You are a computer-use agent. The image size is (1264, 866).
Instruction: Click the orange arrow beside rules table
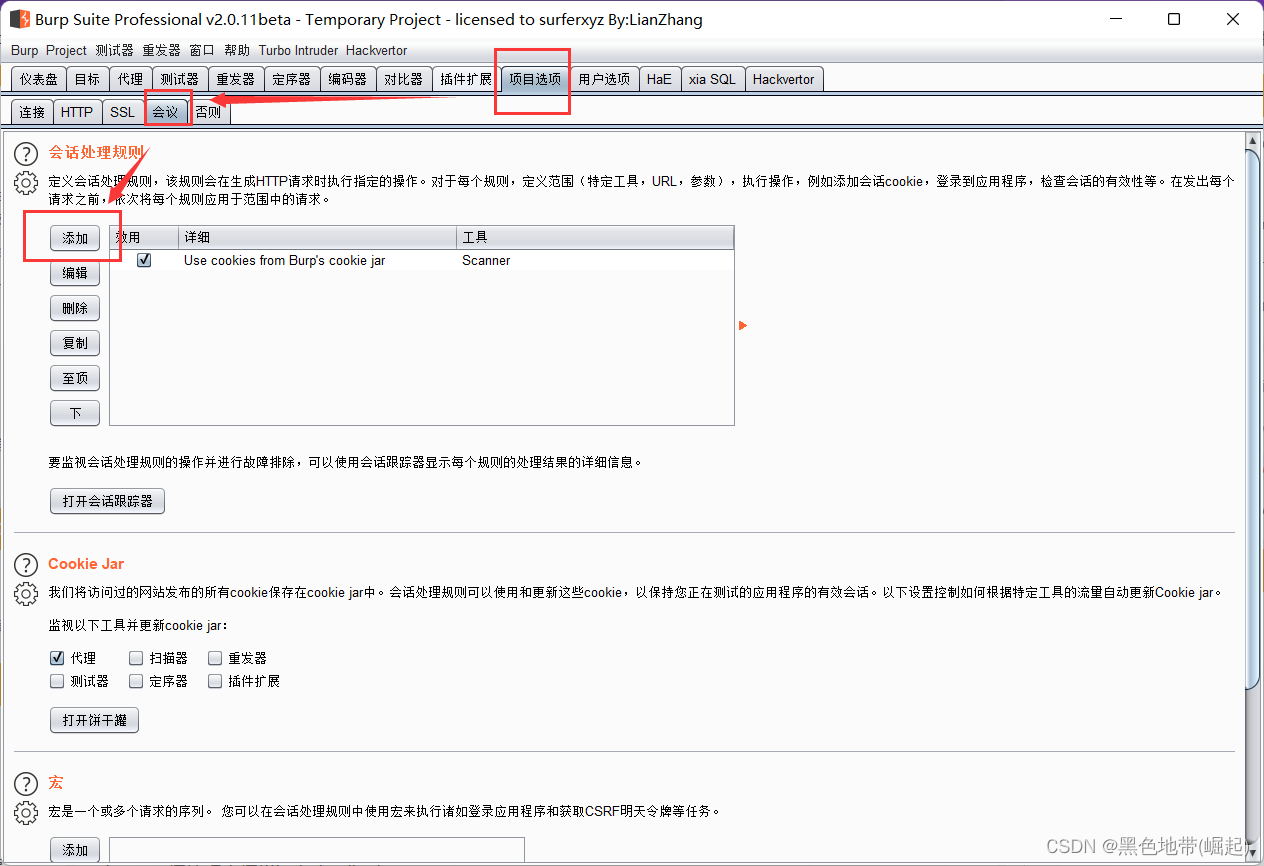[x=743, y=325]
